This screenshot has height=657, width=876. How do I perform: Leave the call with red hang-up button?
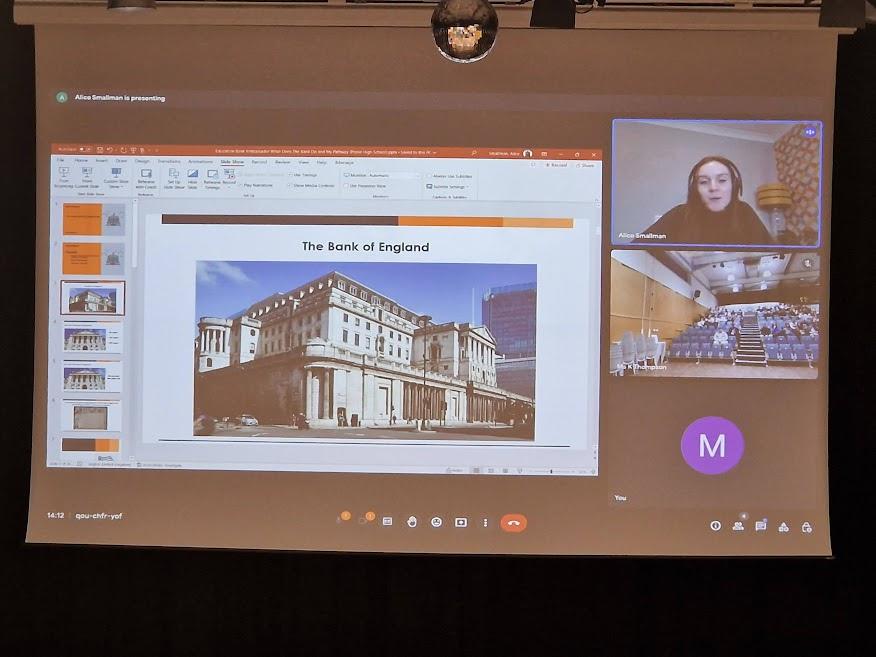[x=513, y=523]
